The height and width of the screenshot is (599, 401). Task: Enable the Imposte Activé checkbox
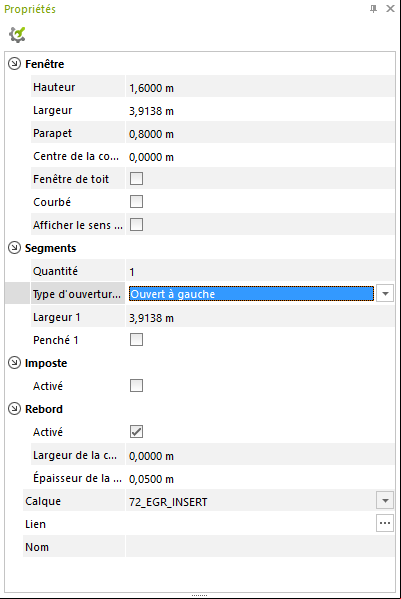coord(136,385)
